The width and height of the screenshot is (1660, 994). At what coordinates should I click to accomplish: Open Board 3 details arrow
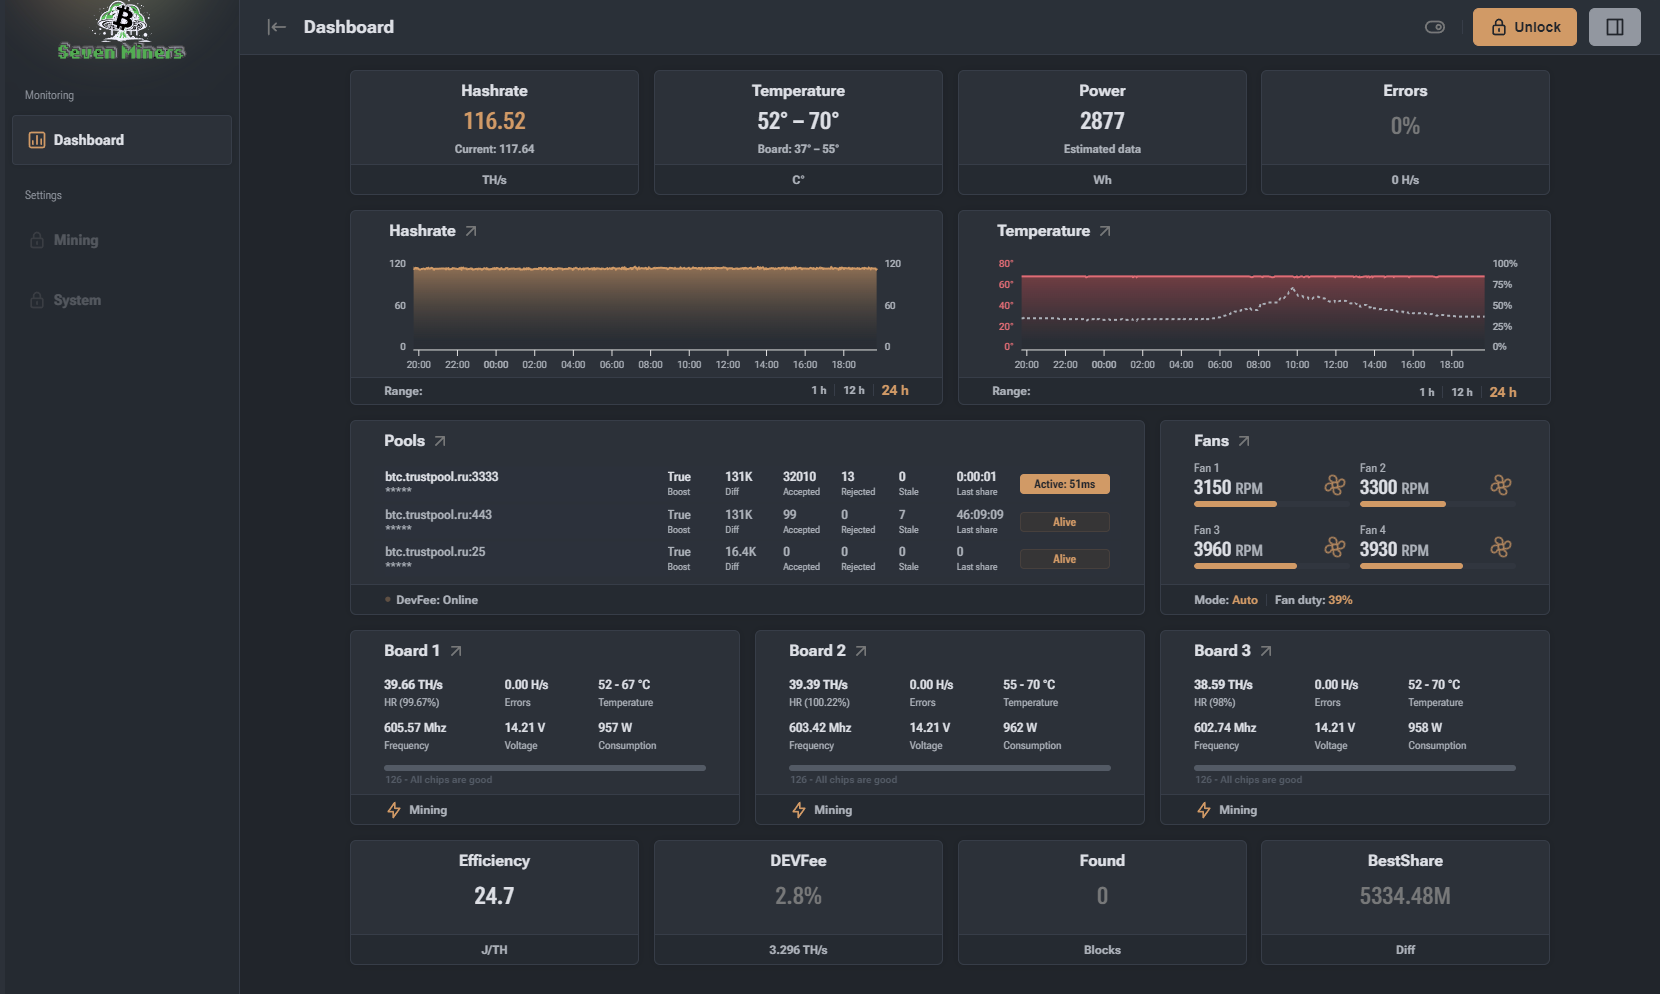point(1266,651)
